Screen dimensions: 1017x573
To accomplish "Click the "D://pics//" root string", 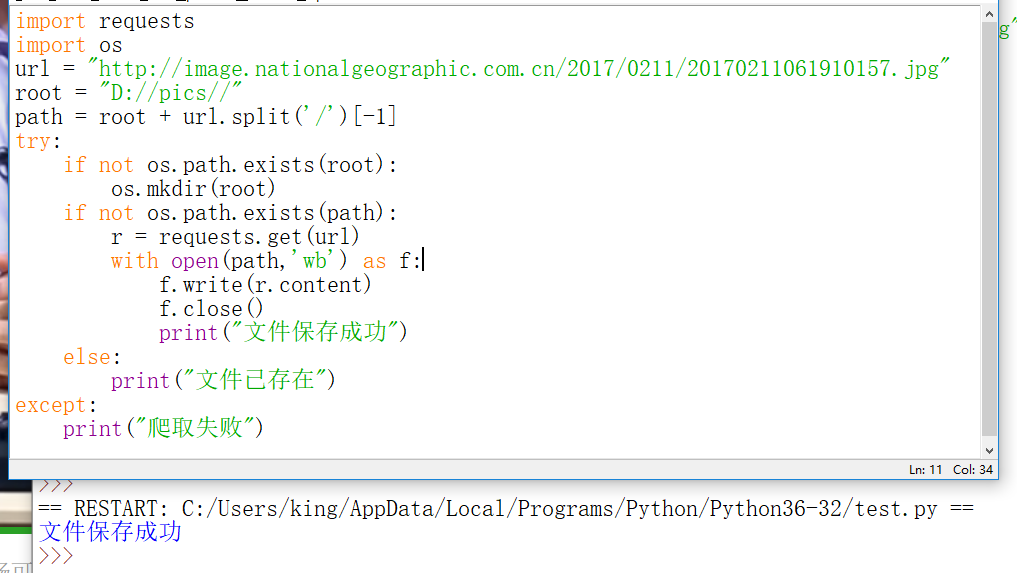I will (170, 93).
